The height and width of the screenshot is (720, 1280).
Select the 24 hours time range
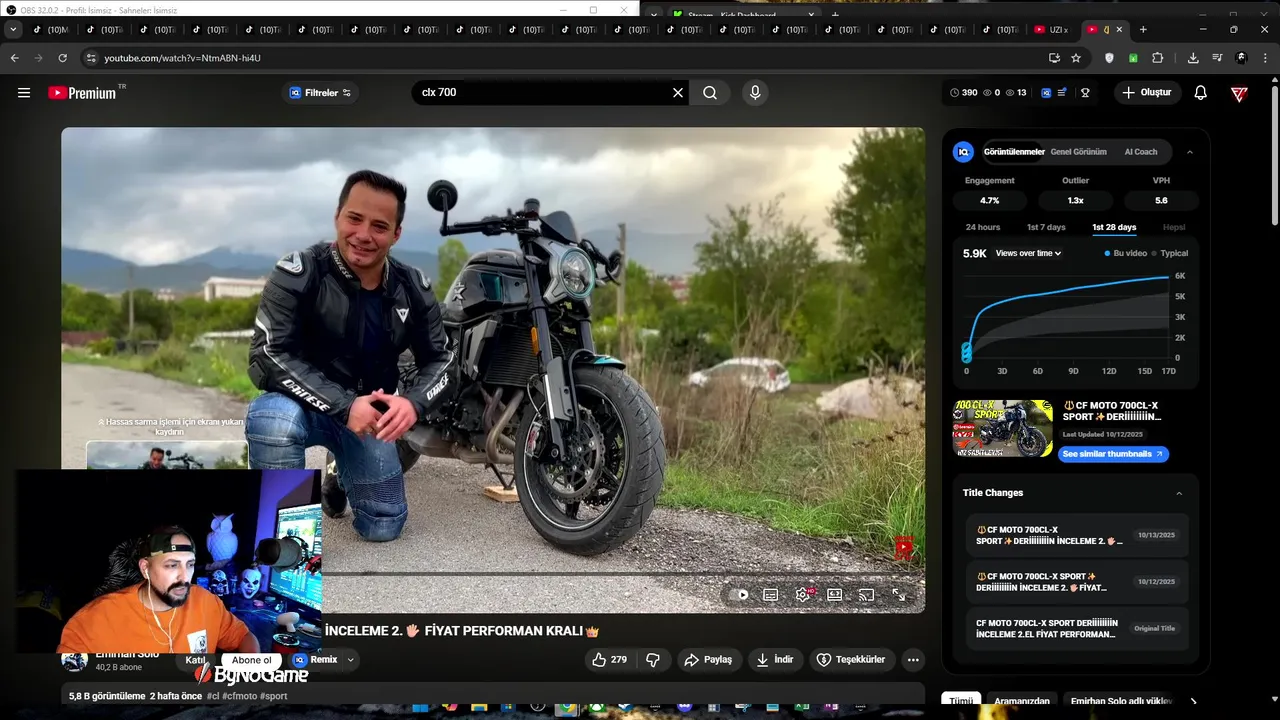point(983,227)
